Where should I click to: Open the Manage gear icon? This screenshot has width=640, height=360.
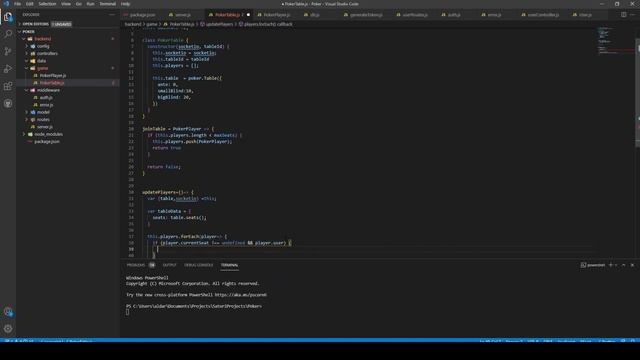click(8, 329)
